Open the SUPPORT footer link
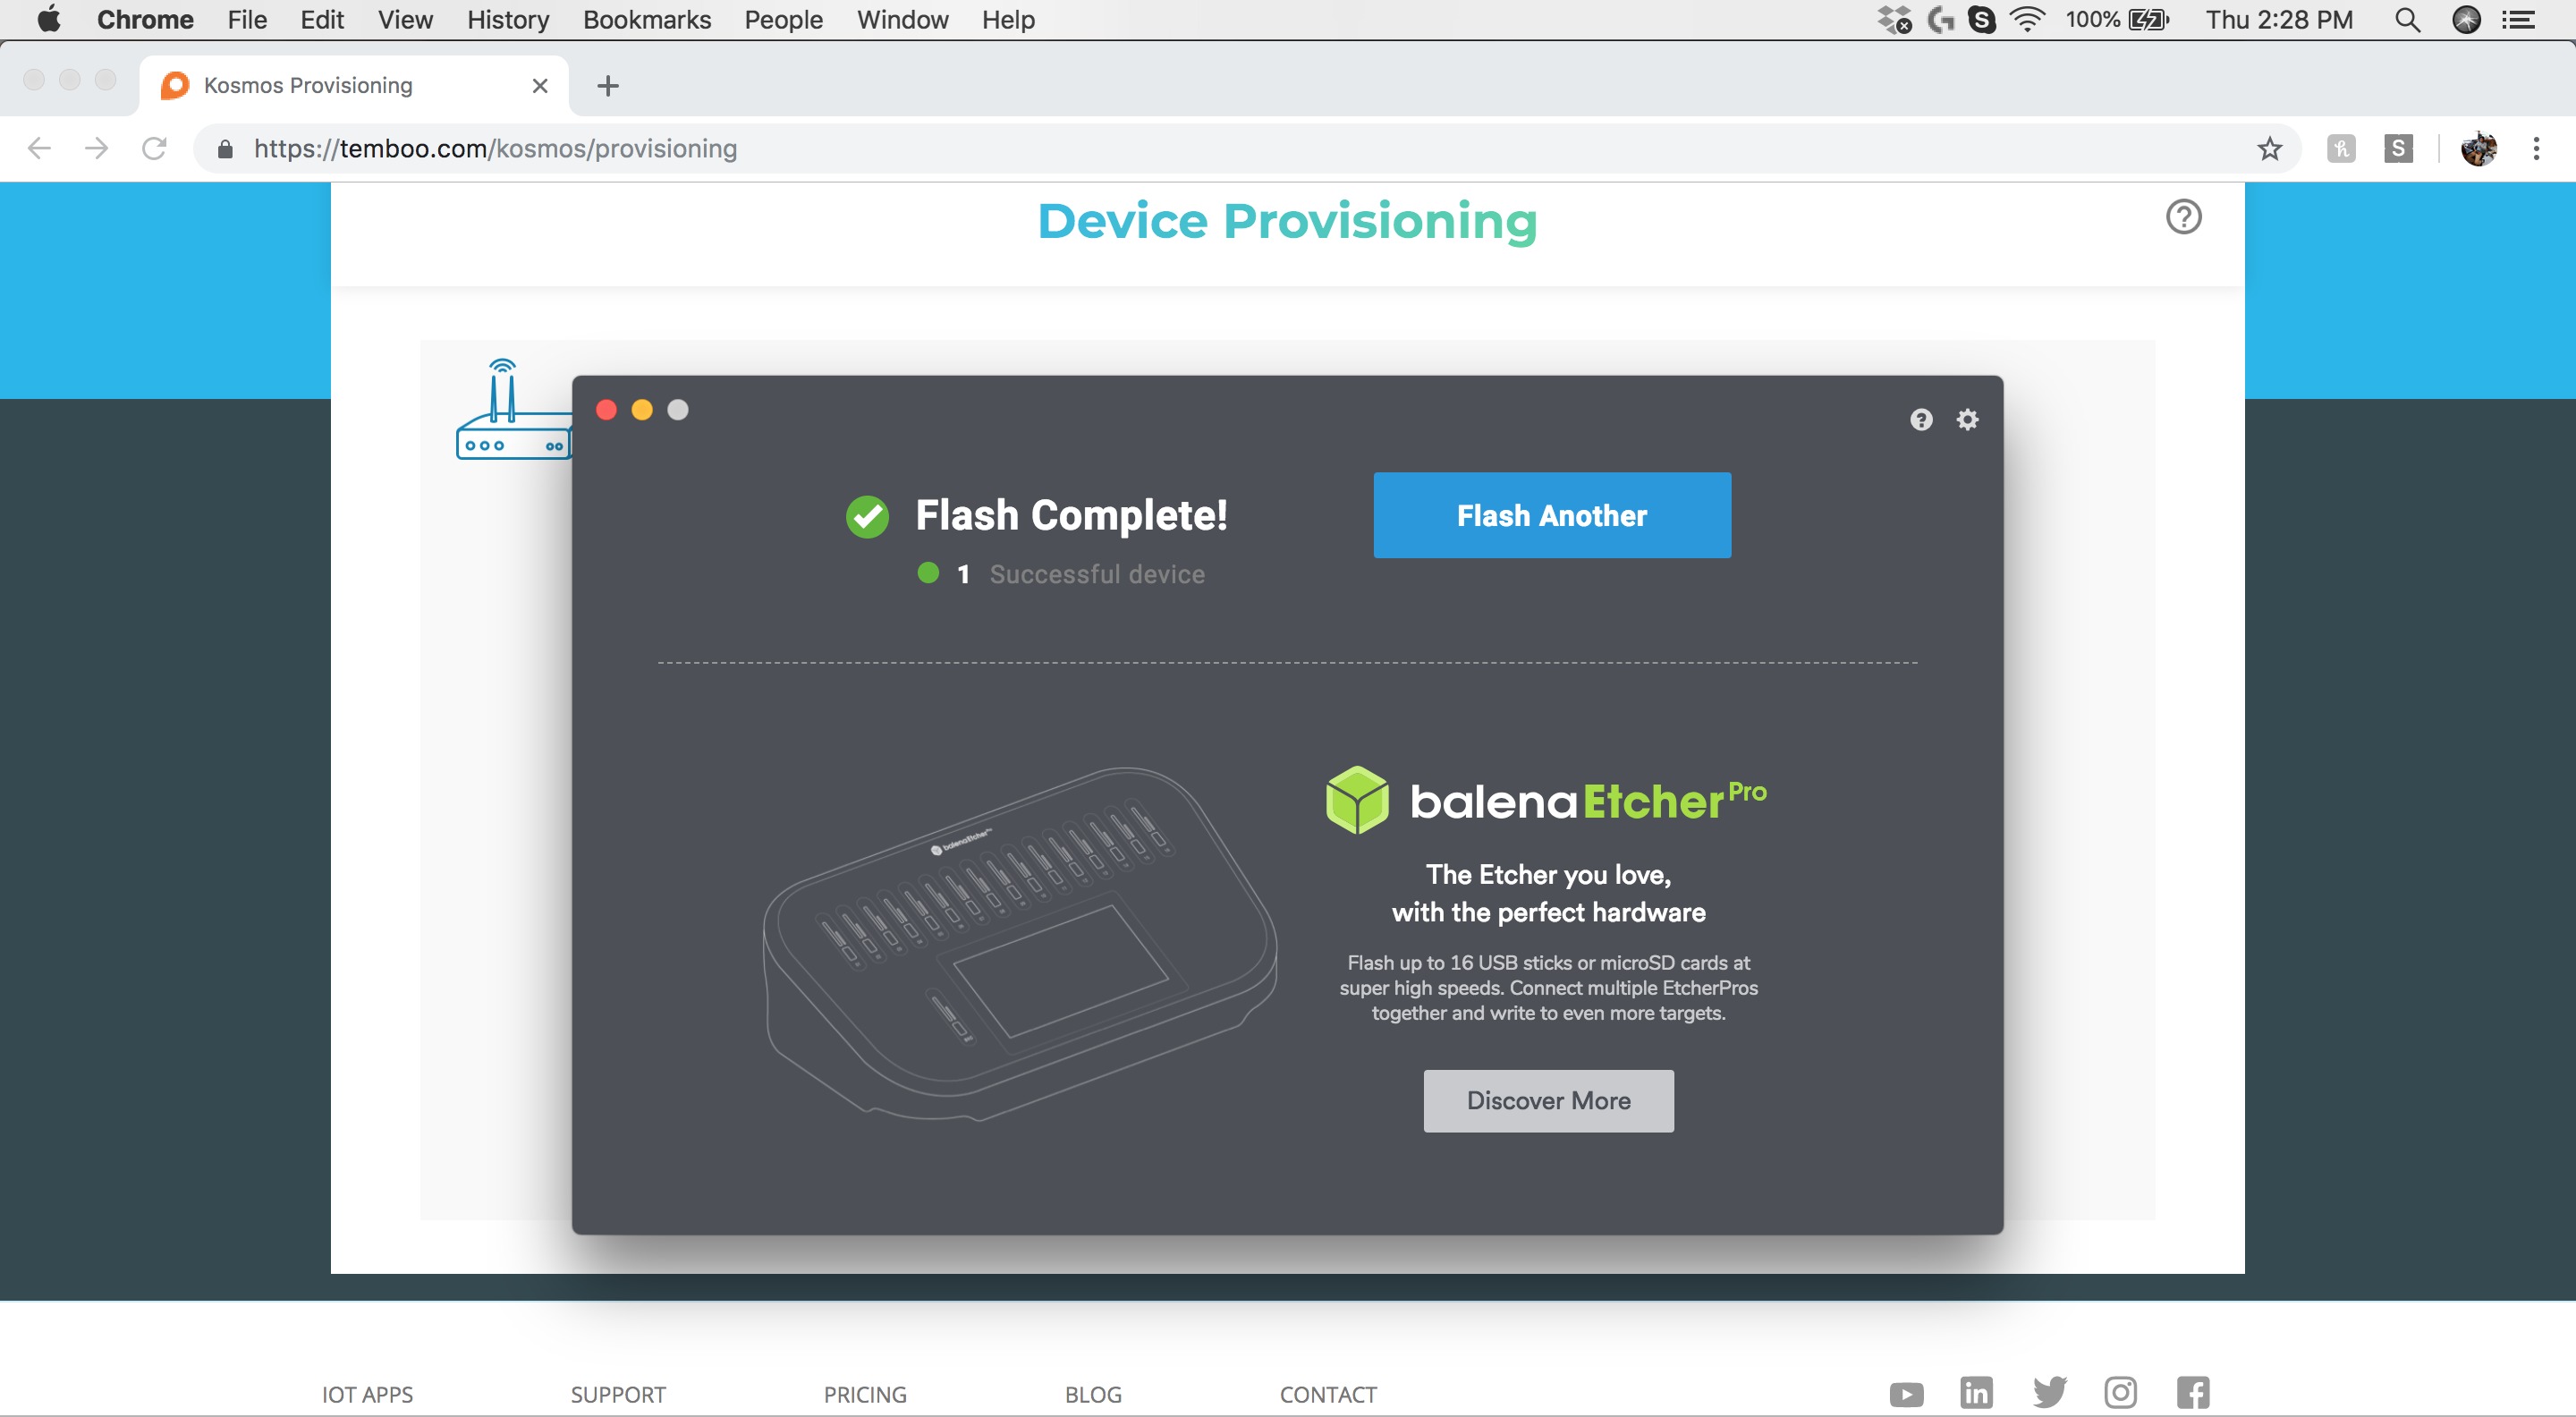The height and width of the screenshot is (1417, 2576). click(618, 1394)
